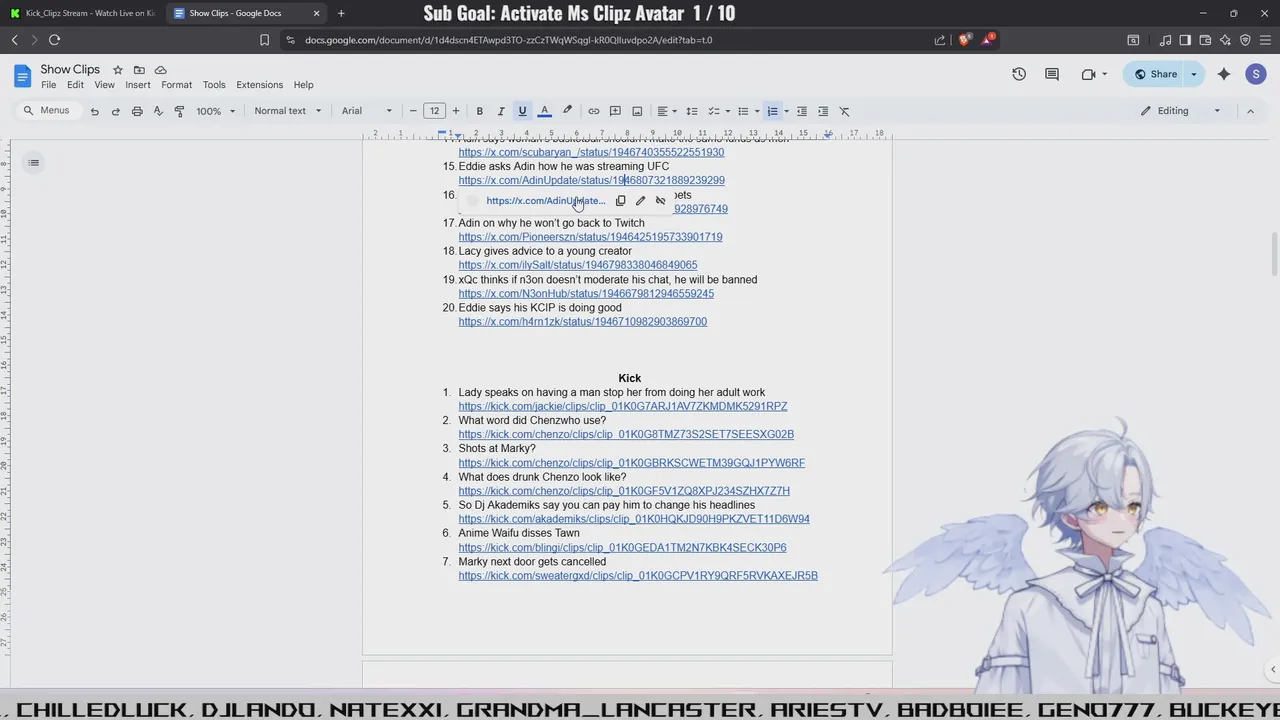Insert image from the toolbar
This screenshot has width=1280, height=720.
[637, 111]
